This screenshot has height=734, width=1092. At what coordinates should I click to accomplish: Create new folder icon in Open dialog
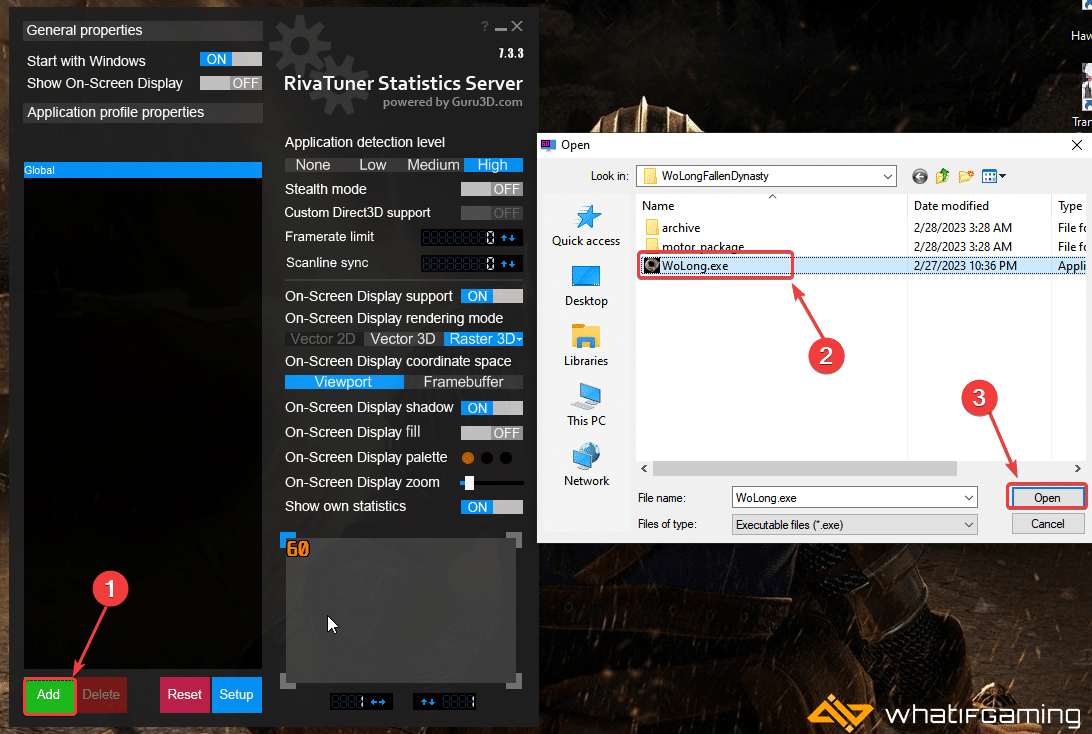965,176
